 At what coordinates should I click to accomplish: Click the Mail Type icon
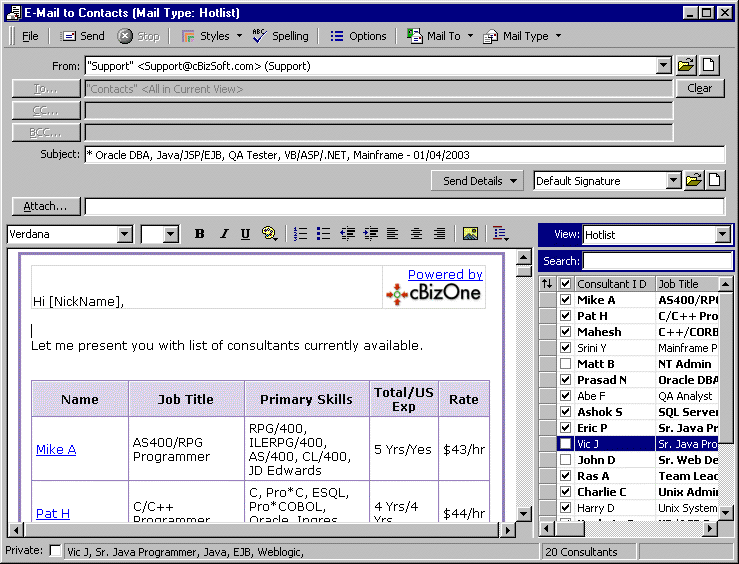coord(490,36)
